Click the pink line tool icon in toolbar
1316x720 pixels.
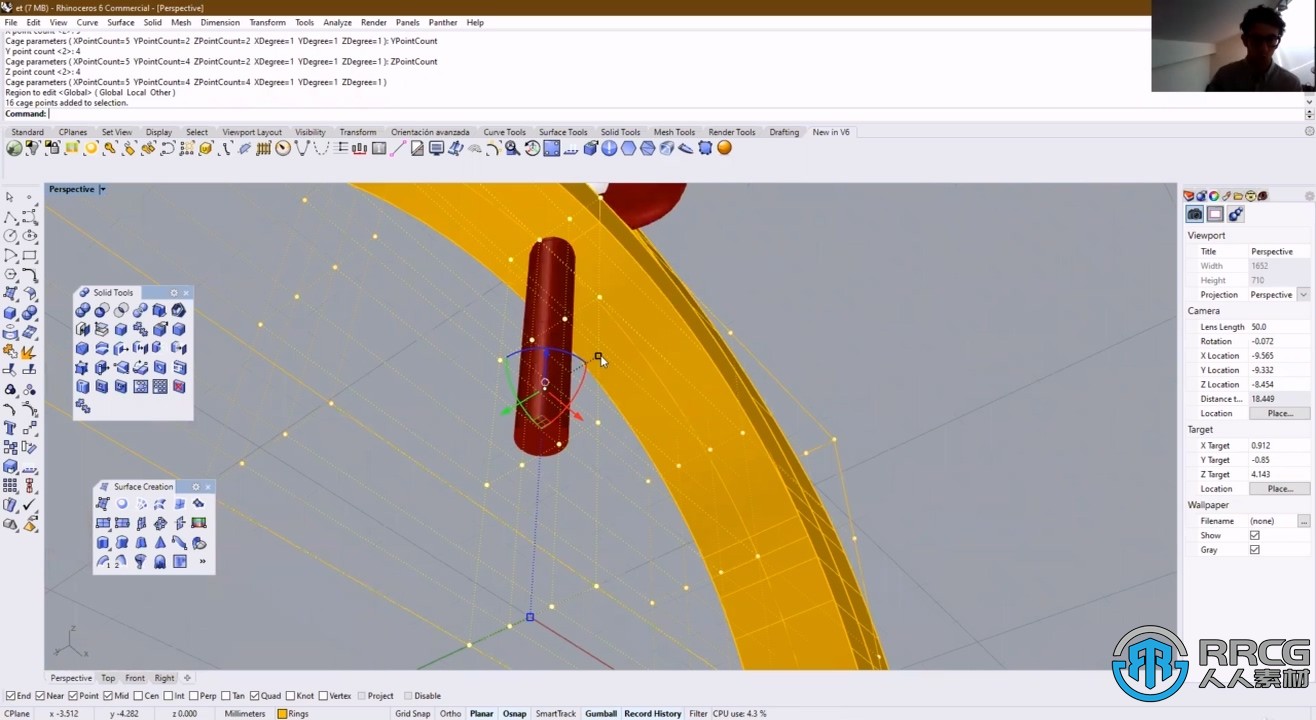[398, 148]
